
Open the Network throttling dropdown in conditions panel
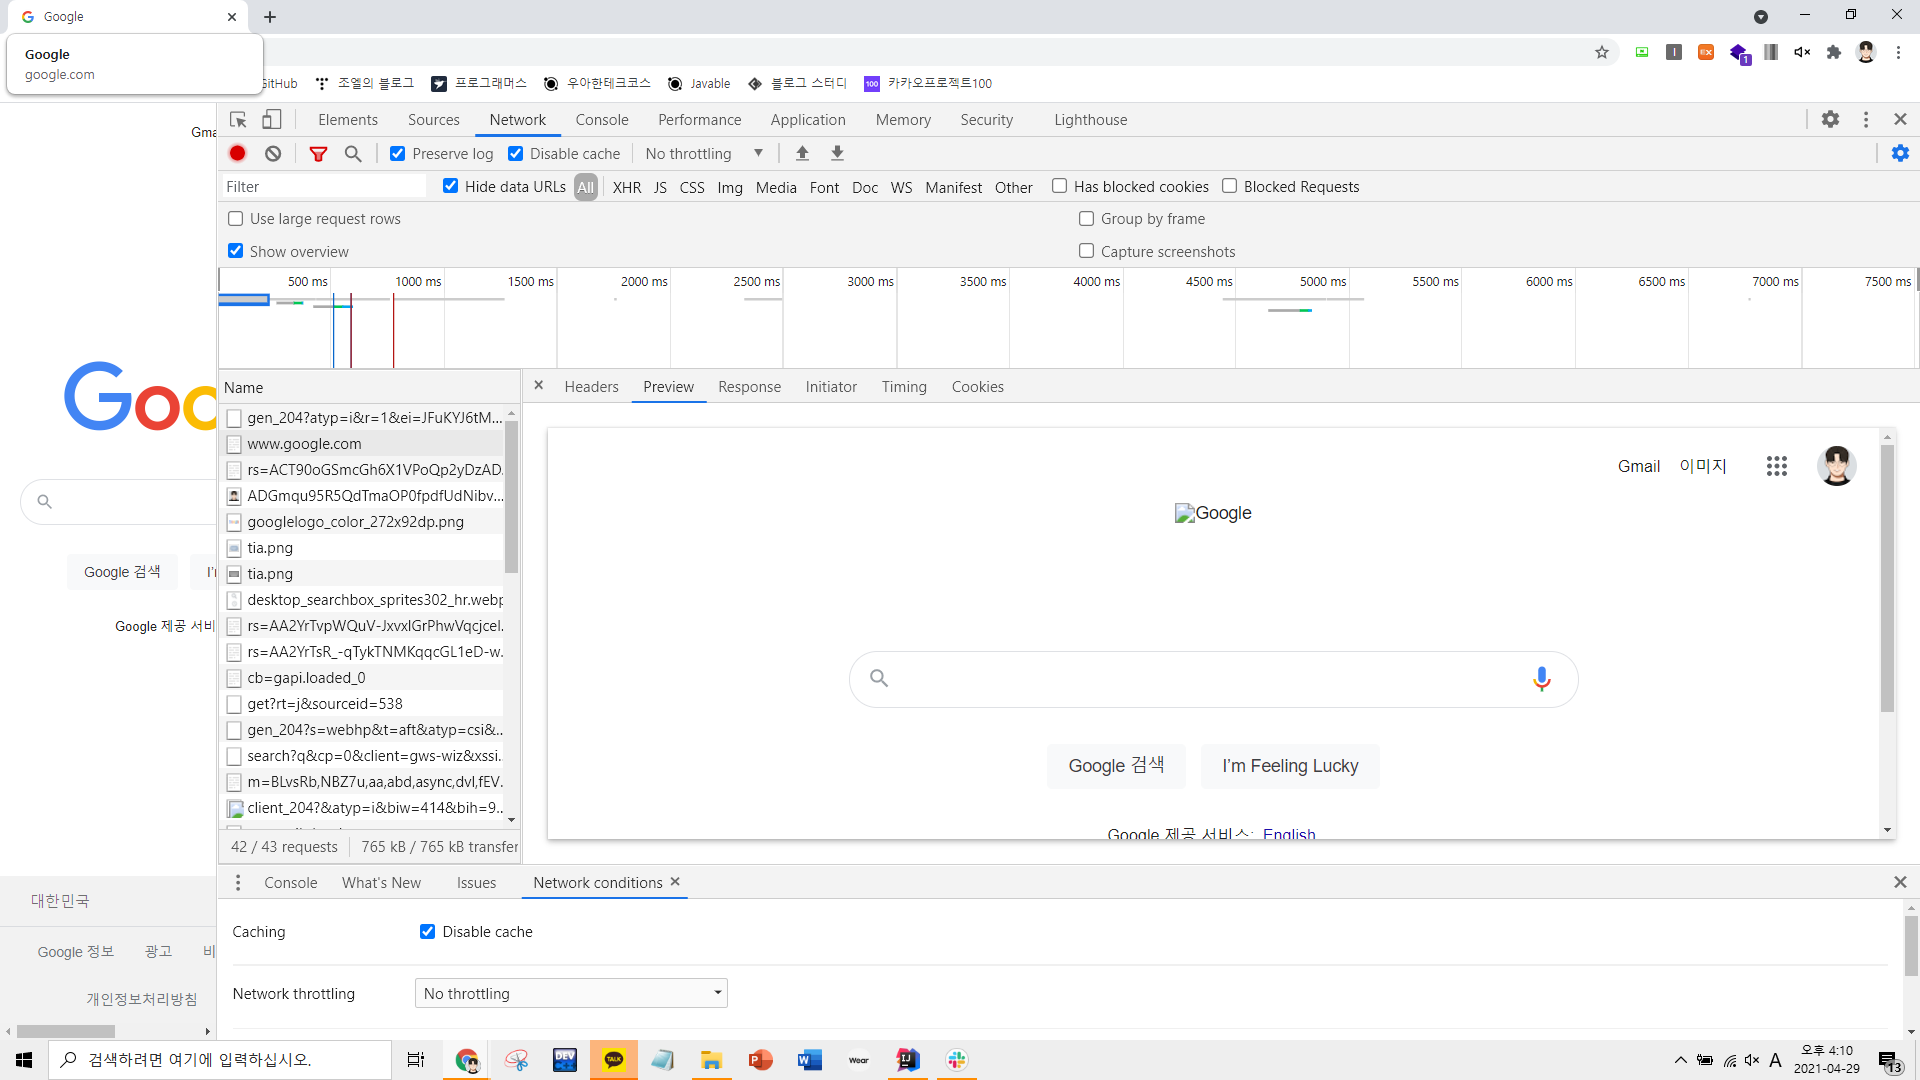[x=571, y=992]
